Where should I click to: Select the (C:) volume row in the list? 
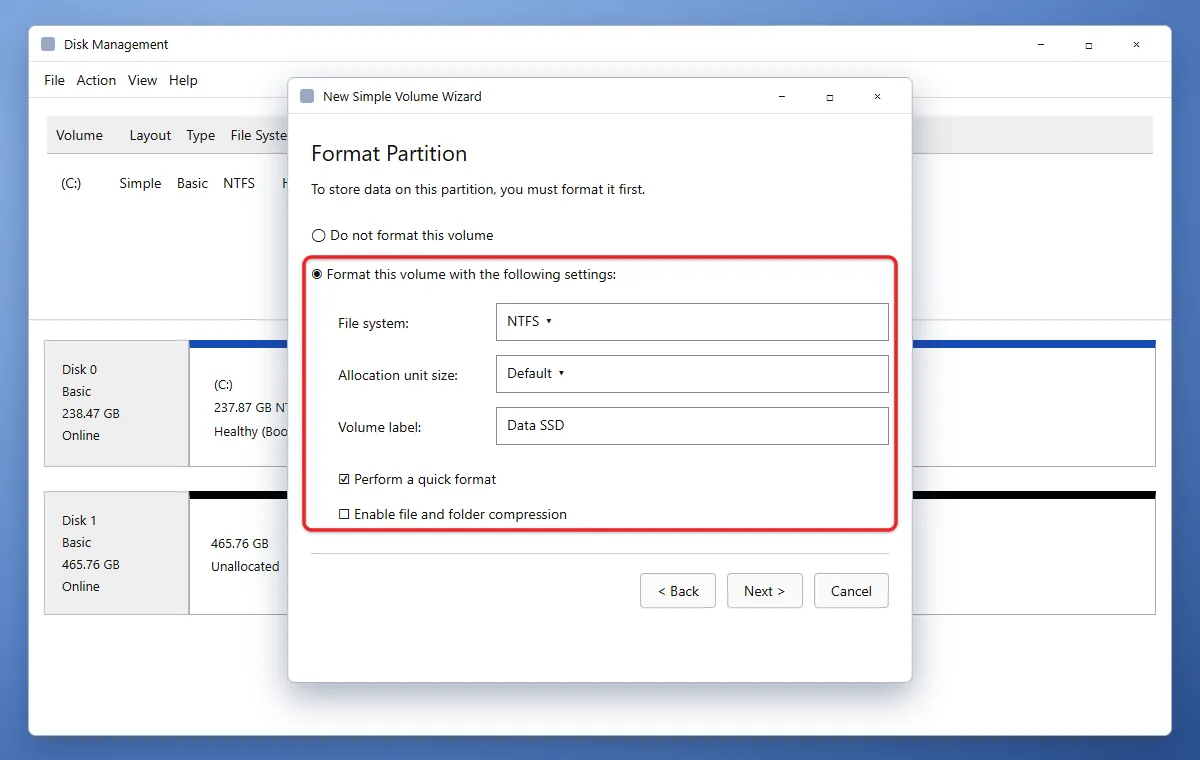point(168,184)
